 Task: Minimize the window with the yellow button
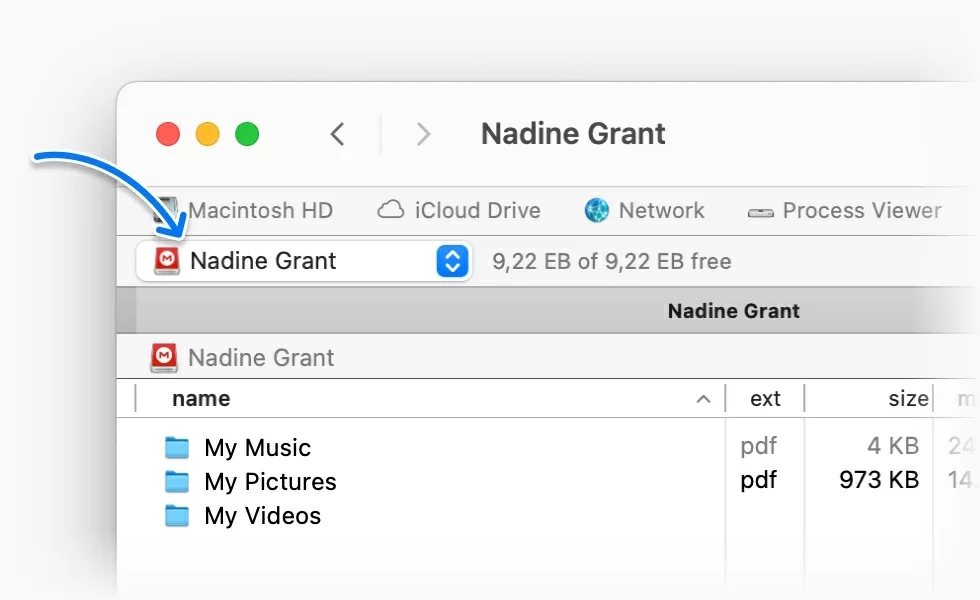pyautogui.click(x=207, y=134)
